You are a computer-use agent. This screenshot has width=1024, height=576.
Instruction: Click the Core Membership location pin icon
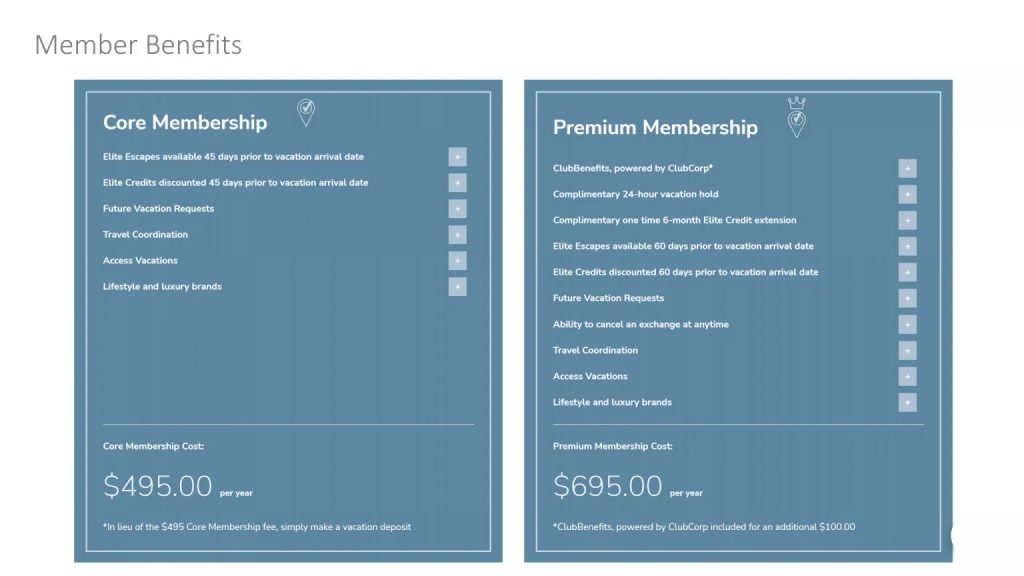click(306, 112)
